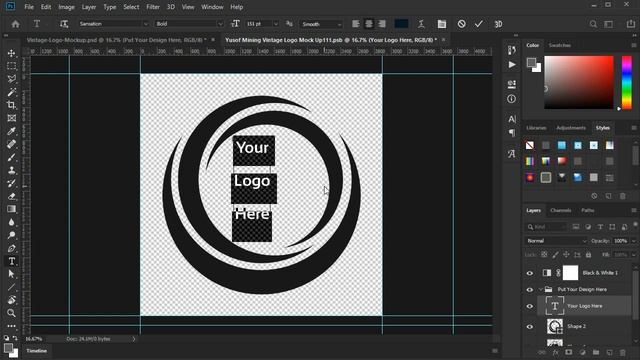Screen dimensions: 640x360
Task: Cancel current text edits
Action: tap(461, 24)
